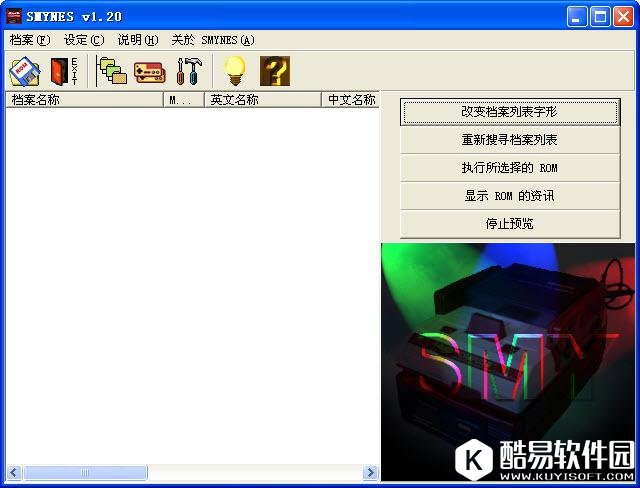This screenshot has height=488, width=640.
Task: Click the green folders toolbar icon
Action: [112, 71]
